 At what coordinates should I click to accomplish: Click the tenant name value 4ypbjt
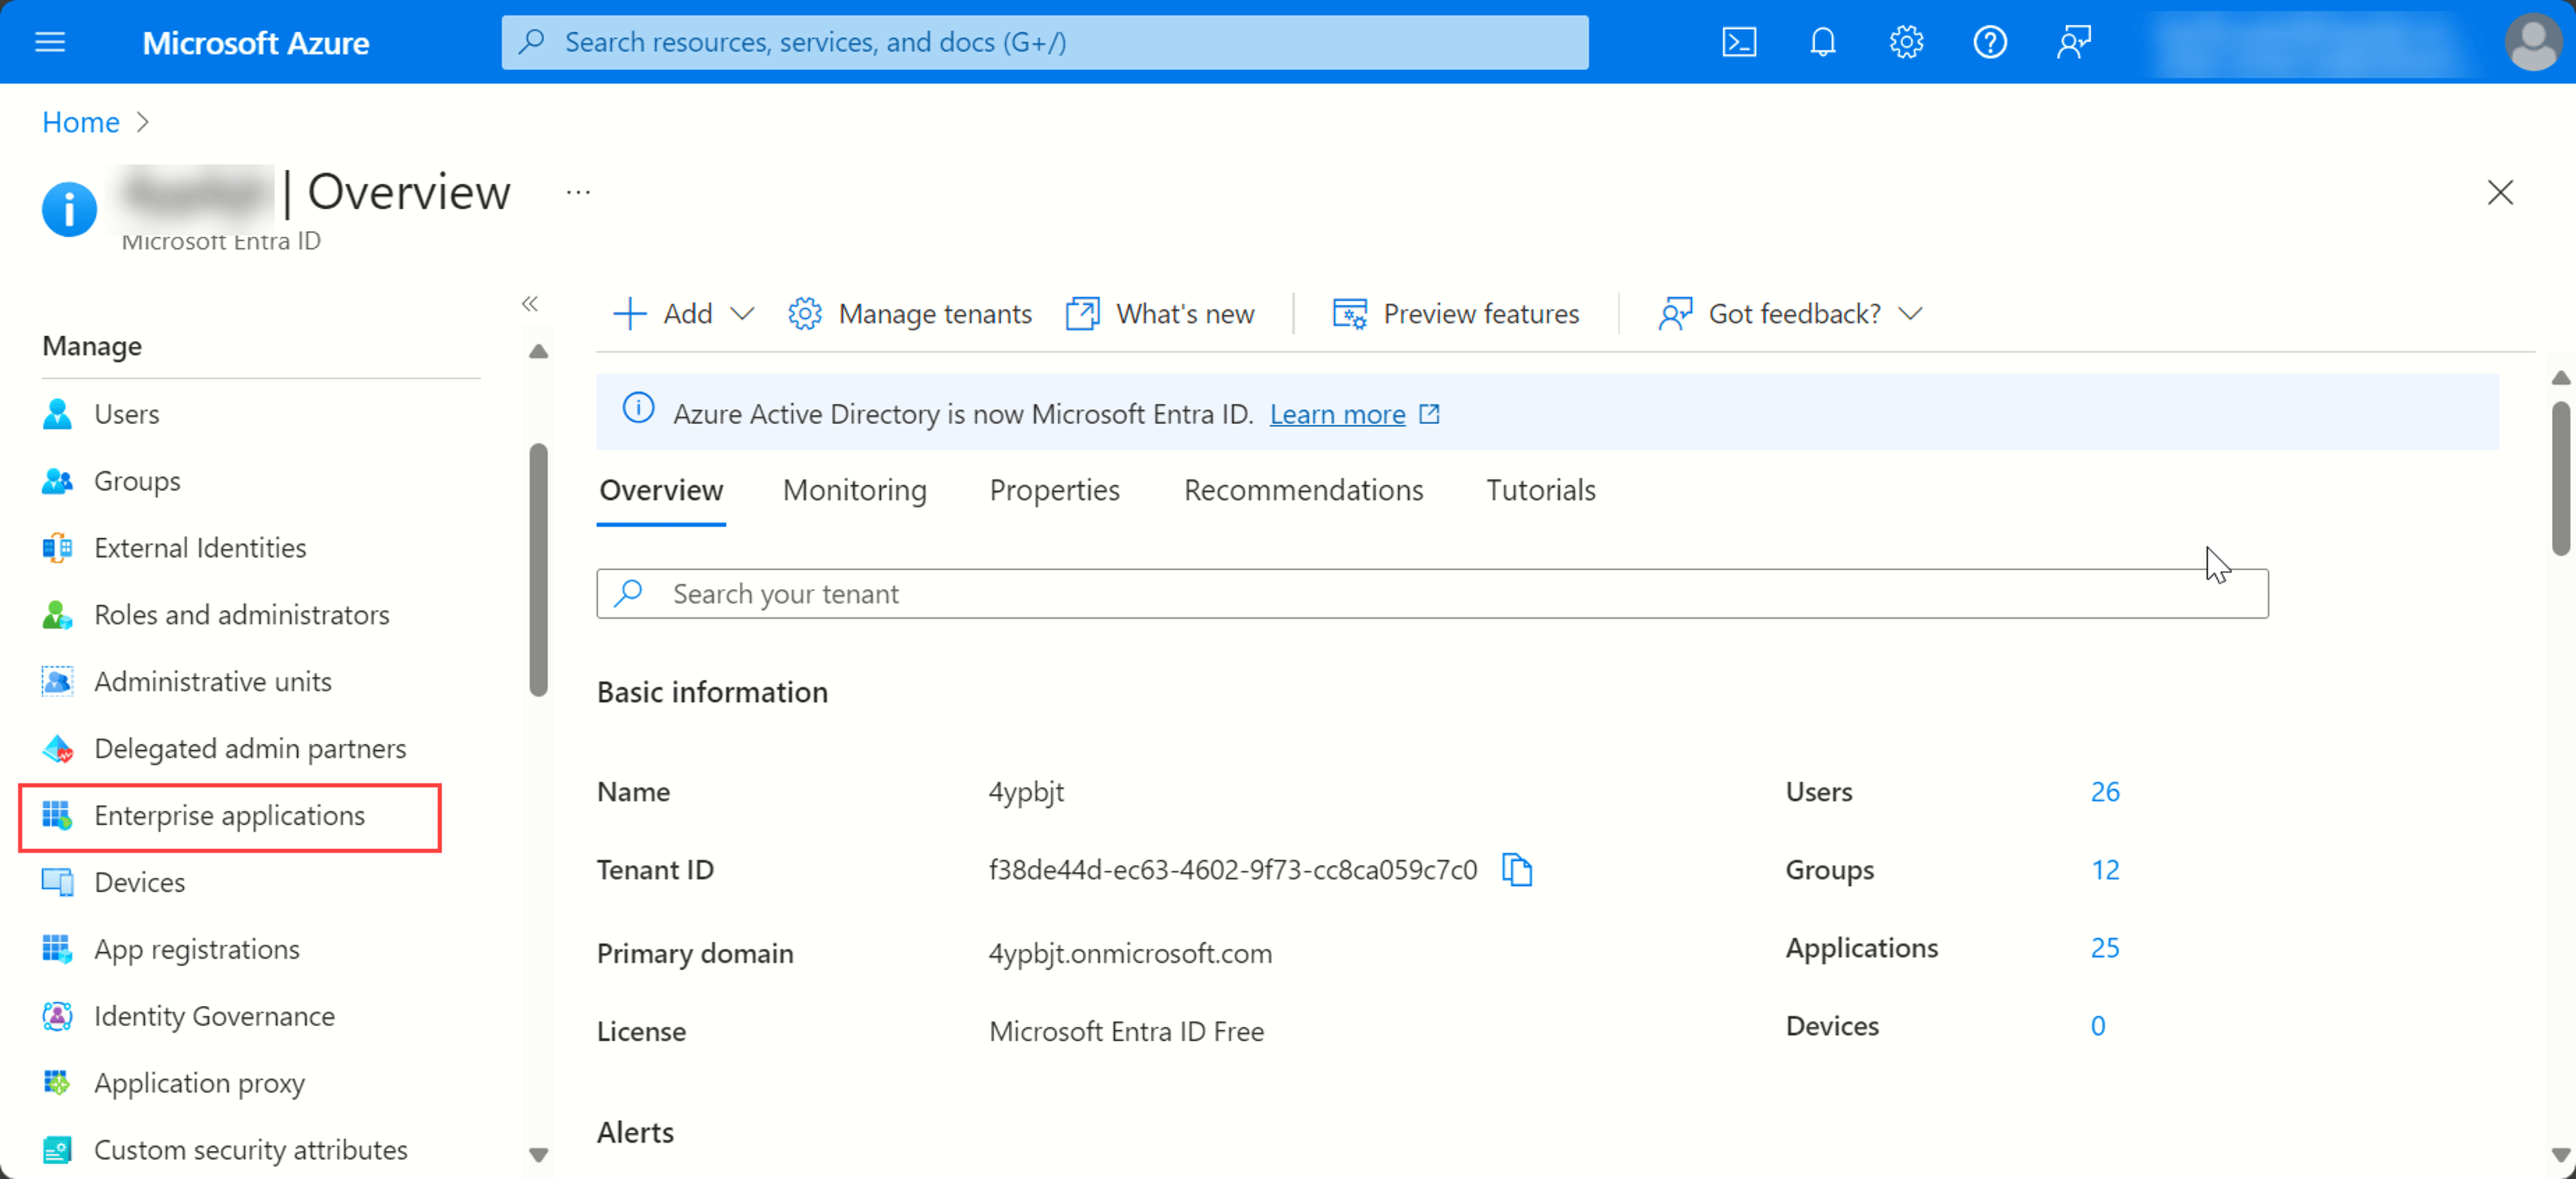[1026, 792]
